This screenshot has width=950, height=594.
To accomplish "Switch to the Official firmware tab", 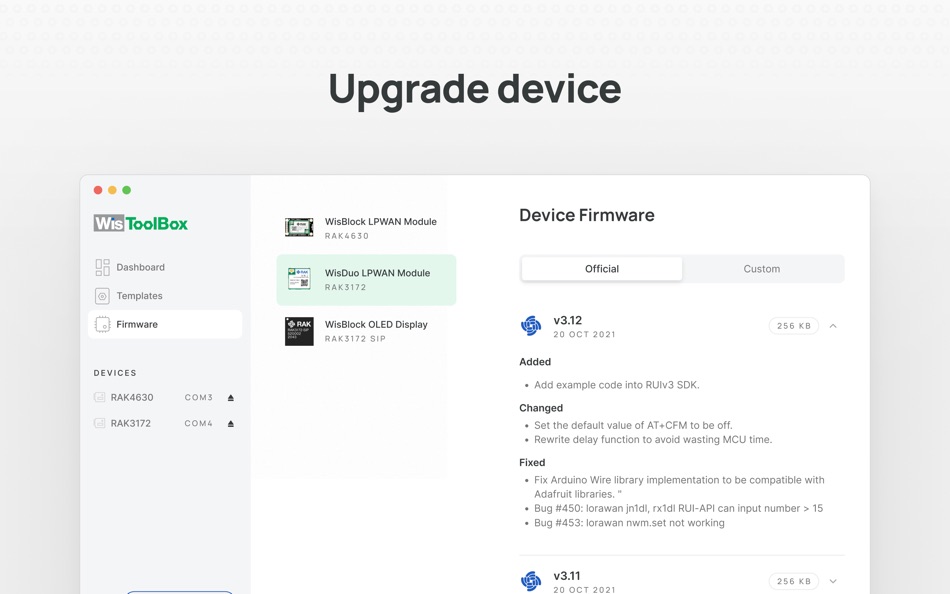I will click(602, 269).
